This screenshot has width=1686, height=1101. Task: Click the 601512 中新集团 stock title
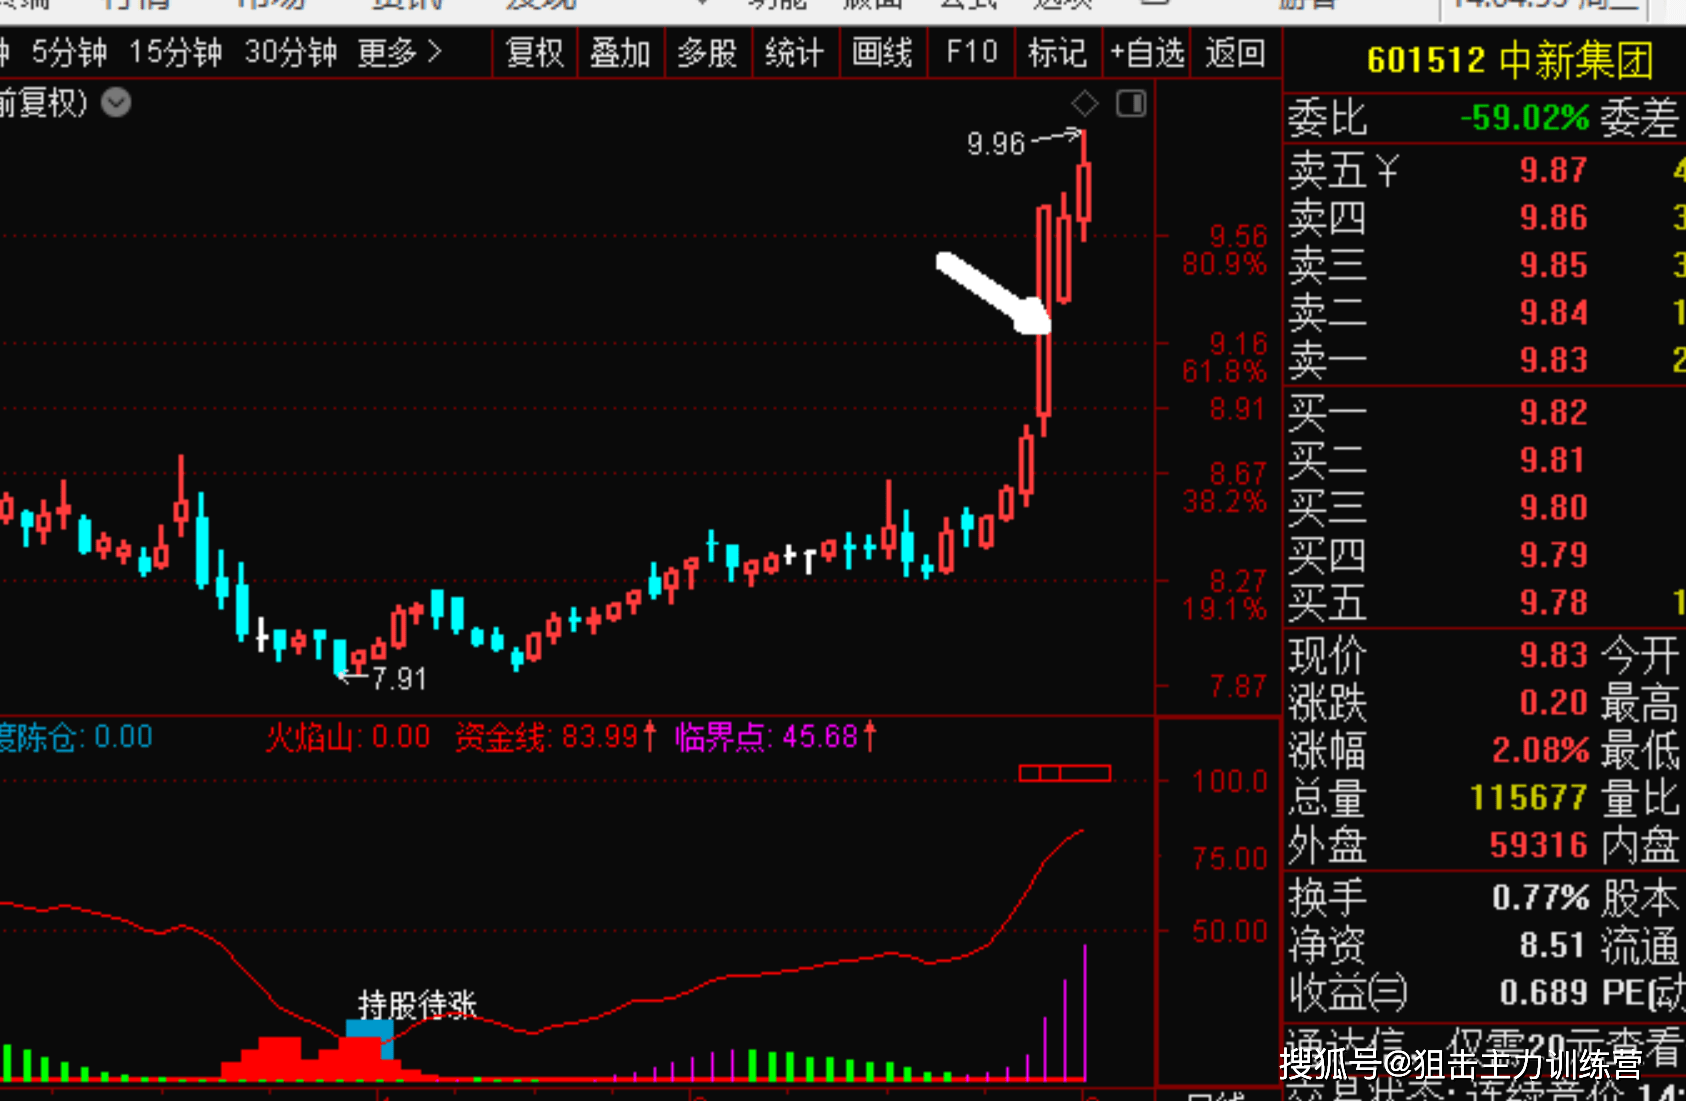pyautogui.click(x=1509, y=61)
